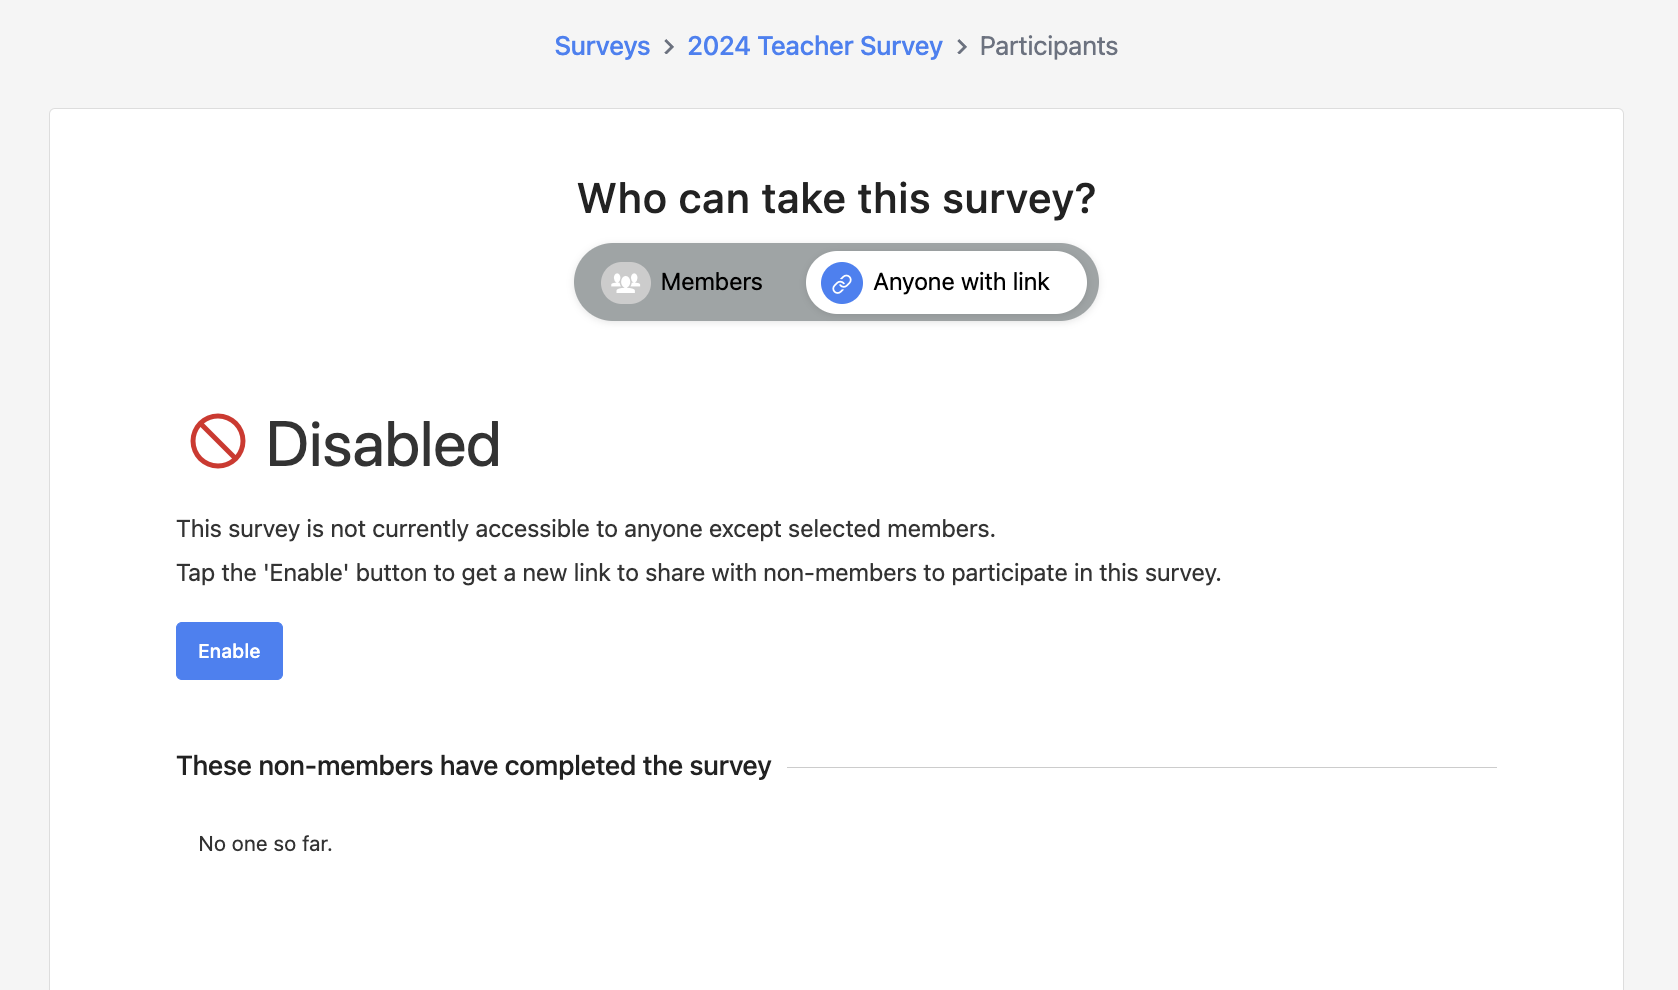The width and height of the screenshot is (1678, 990).
Task: Click the Tap the 'Enable' button instruction text
Action: 699,573
